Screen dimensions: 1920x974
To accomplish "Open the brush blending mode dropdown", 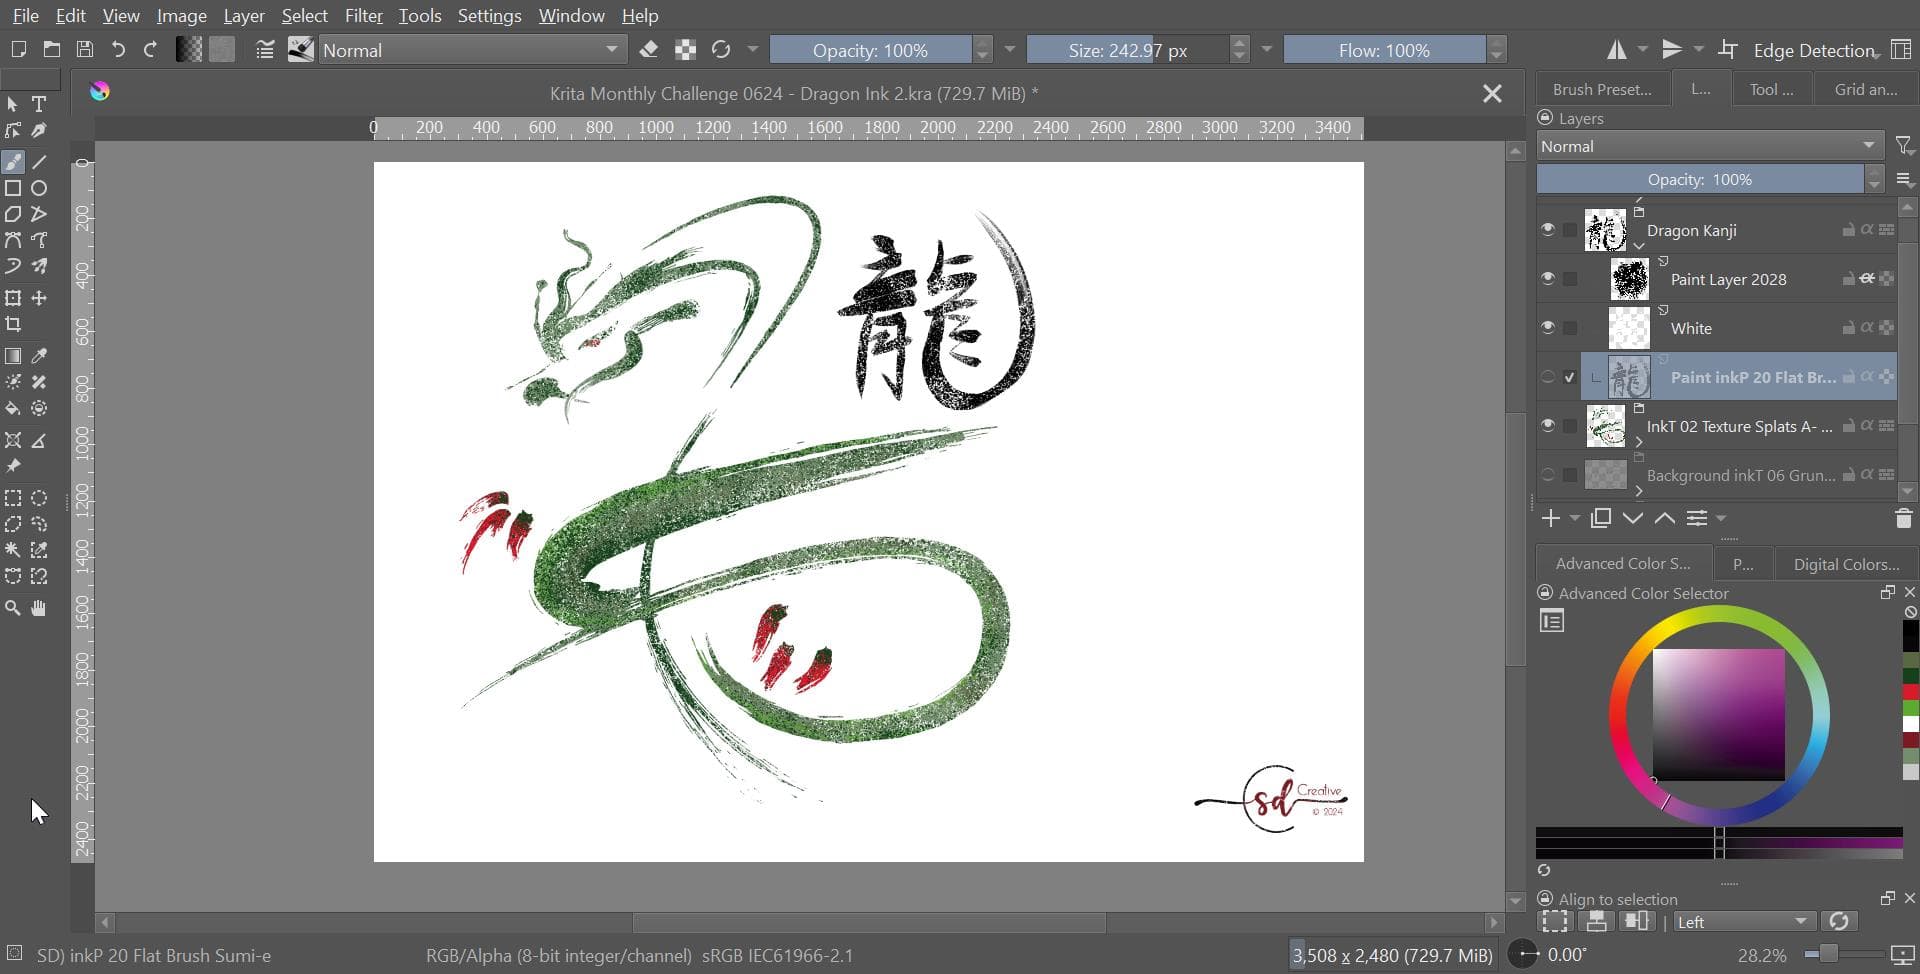I will click(472, 50).
